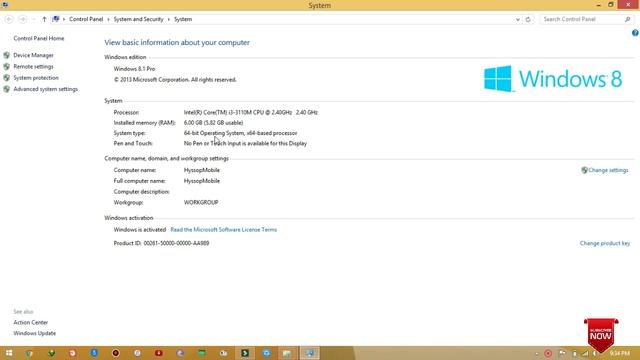The image size is (640, 360).
Task: Click the dark terminal-style taskbar icon
Action: pyautogui.click(x=245, y=353)
